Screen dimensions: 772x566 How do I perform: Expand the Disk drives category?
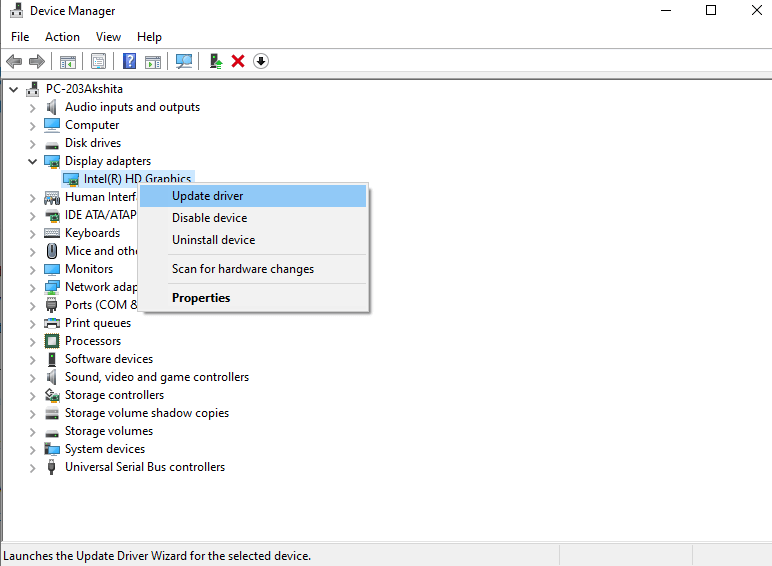tap(32, 144)
